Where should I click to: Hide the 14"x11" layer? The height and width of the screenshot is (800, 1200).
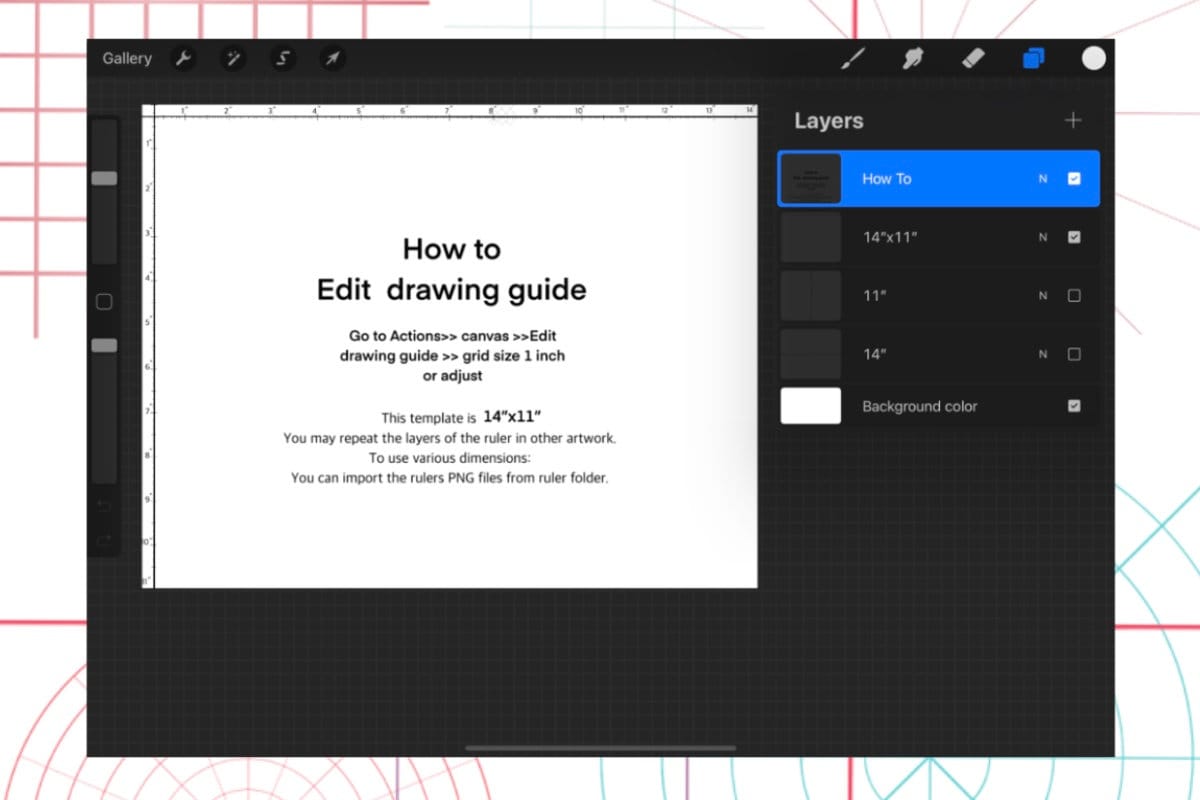click(1074, 237)
